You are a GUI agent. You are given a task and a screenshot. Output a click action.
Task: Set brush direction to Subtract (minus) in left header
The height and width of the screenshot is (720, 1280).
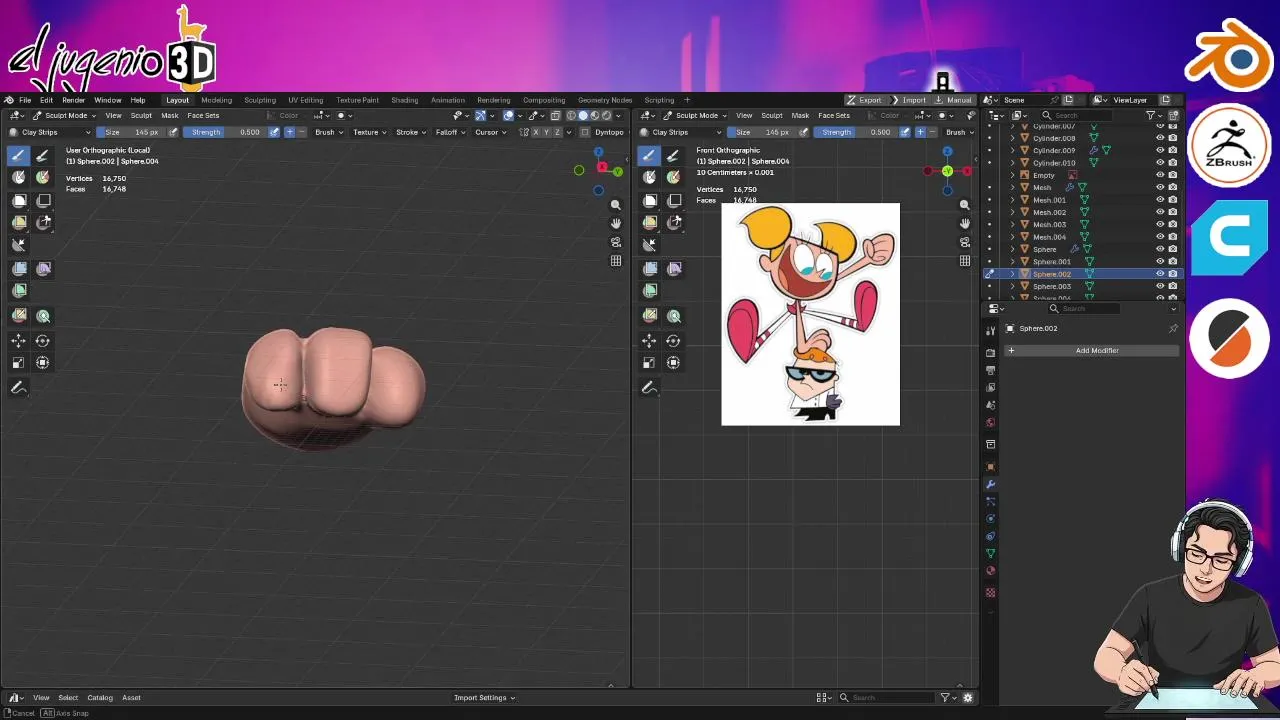pos(302,132)
